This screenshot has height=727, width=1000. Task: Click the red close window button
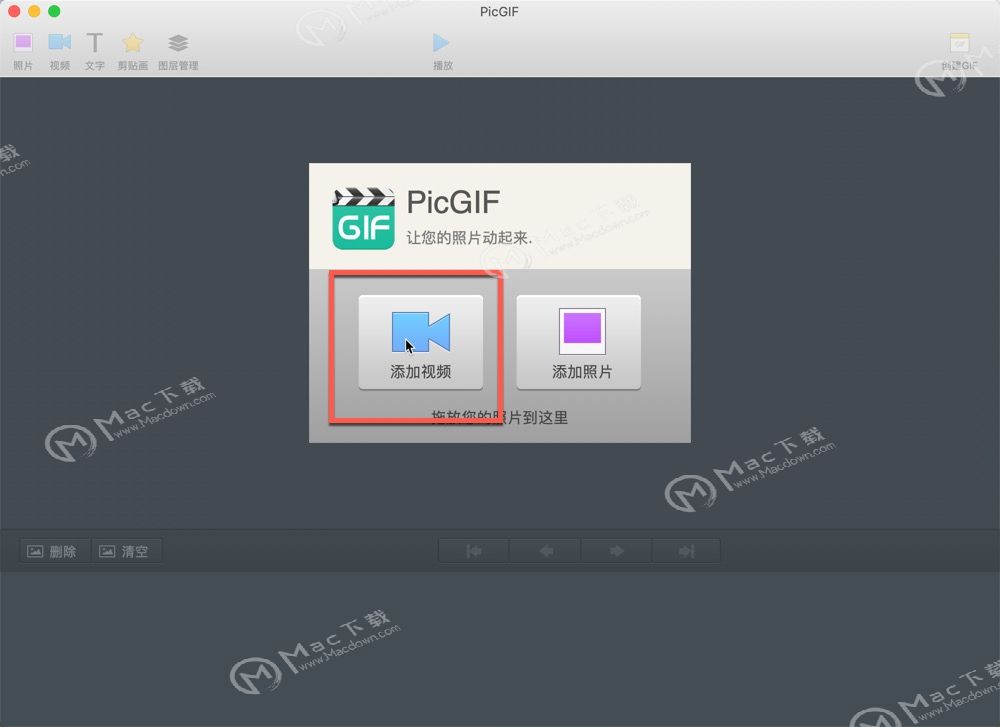[x=14, y=11]
